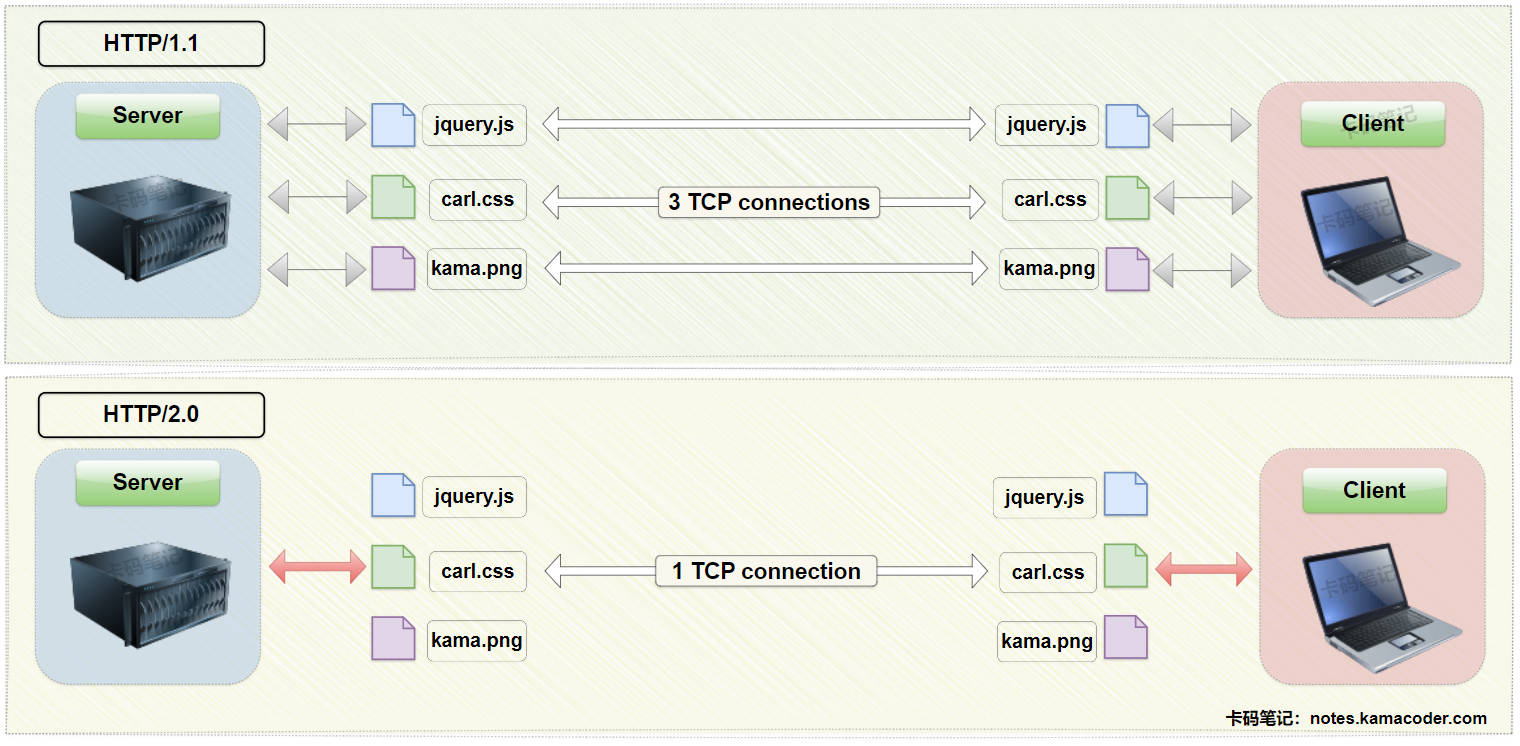Click the kama.png label on the HTTP/1.1 client side
Screen dimensions: 1520x746
(x=1049, y=269)
